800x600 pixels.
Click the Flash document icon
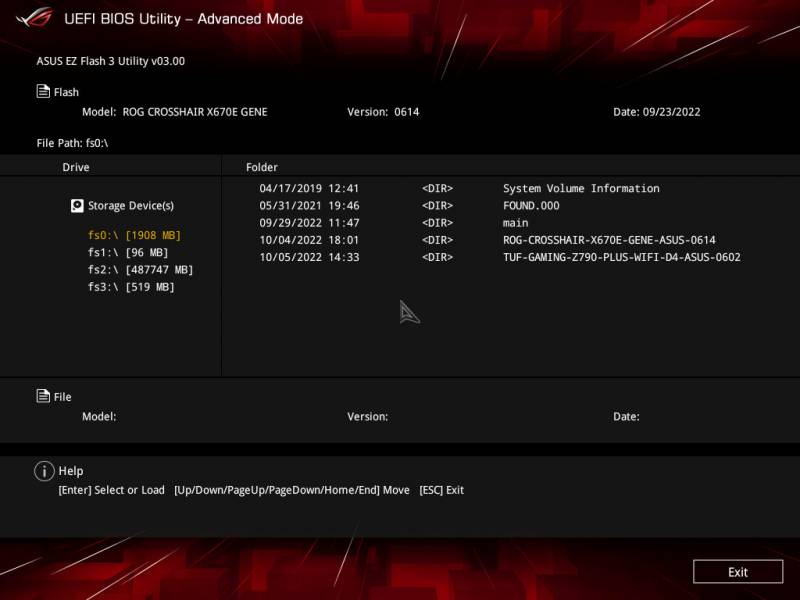[x=43, y=91]
